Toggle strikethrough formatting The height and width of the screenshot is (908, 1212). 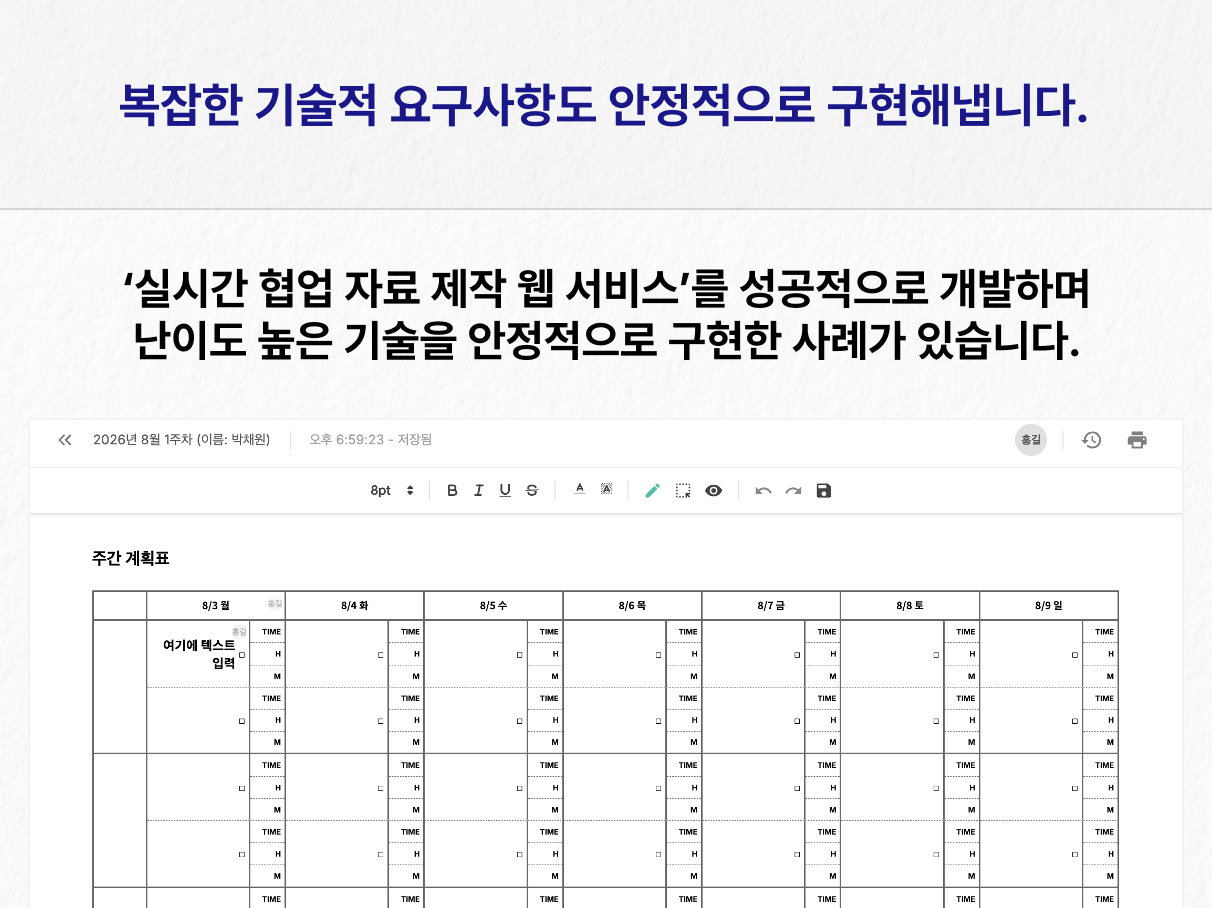click(532, 490)
